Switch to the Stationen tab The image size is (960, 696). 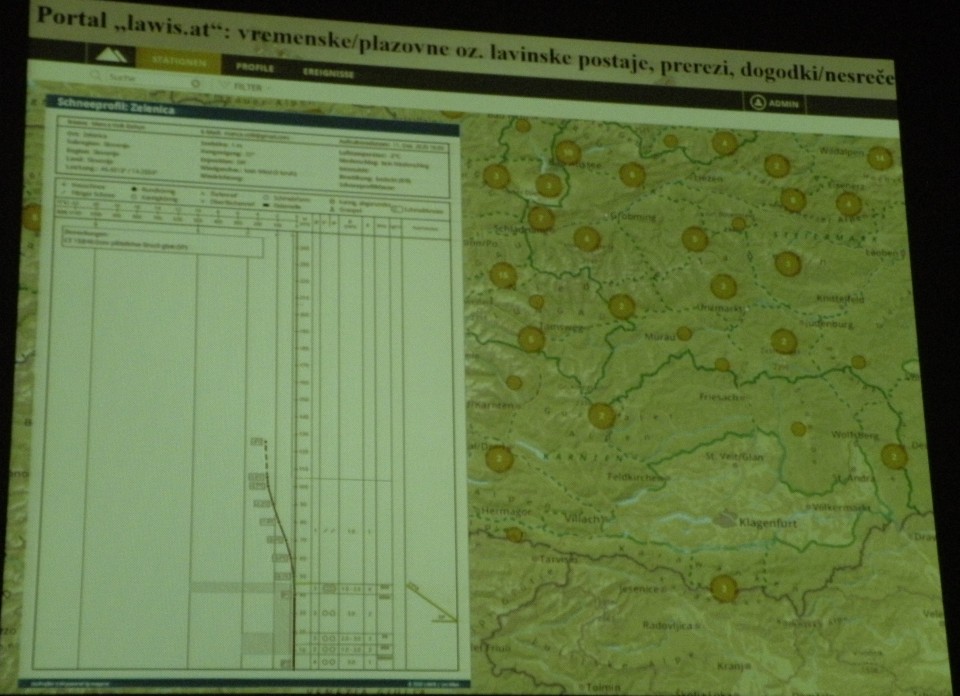(179, 62)
